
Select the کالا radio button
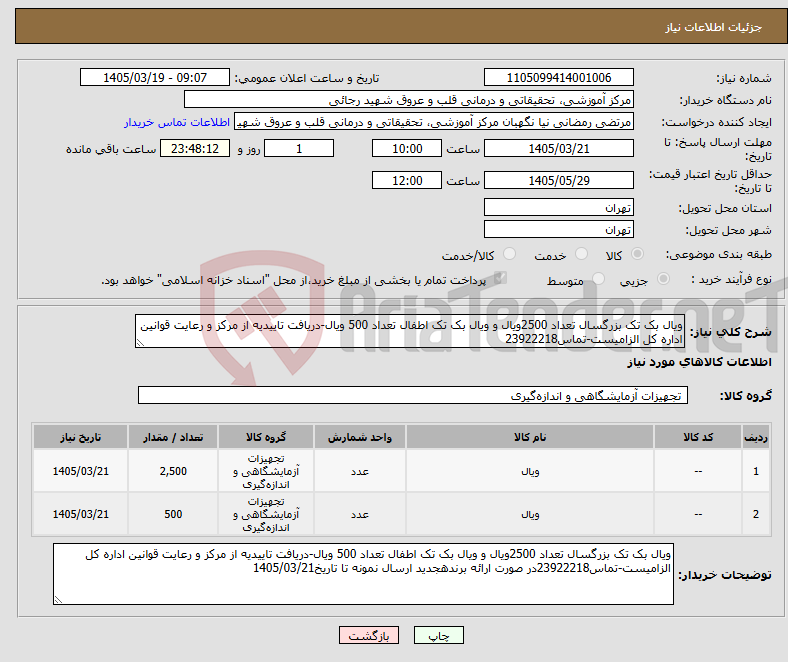coord(637,254)
